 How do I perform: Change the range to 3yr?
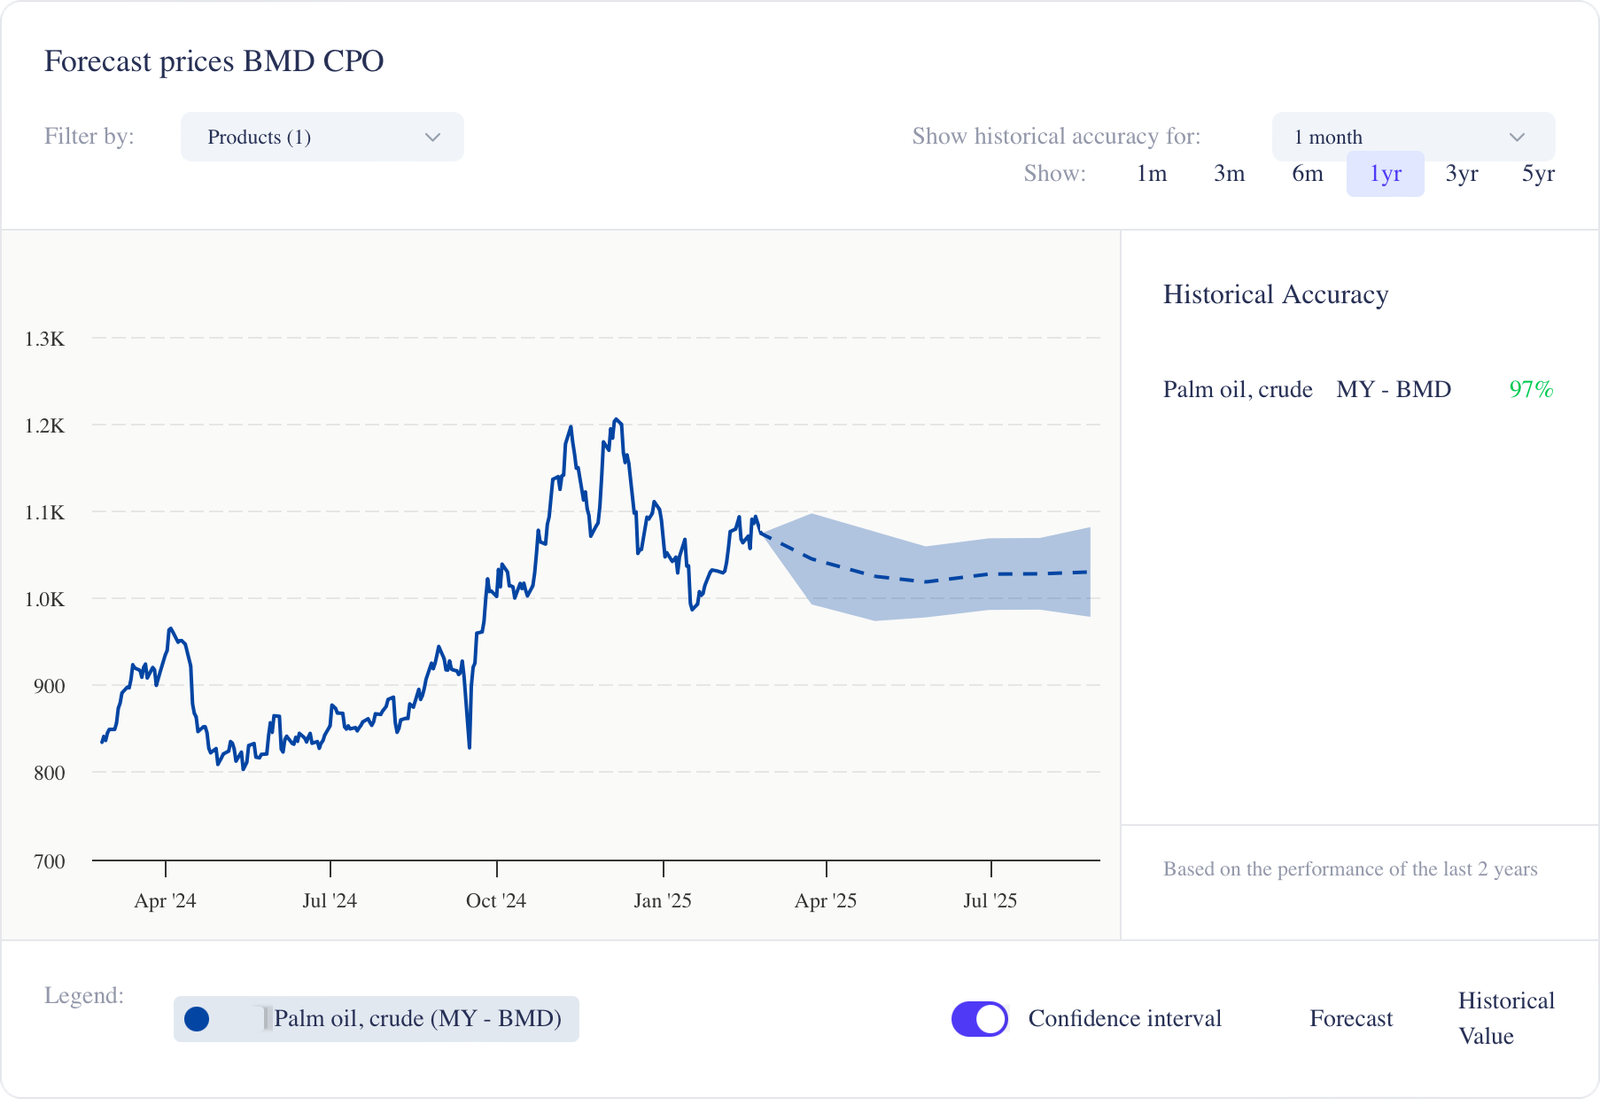(x=1461, y=174)
